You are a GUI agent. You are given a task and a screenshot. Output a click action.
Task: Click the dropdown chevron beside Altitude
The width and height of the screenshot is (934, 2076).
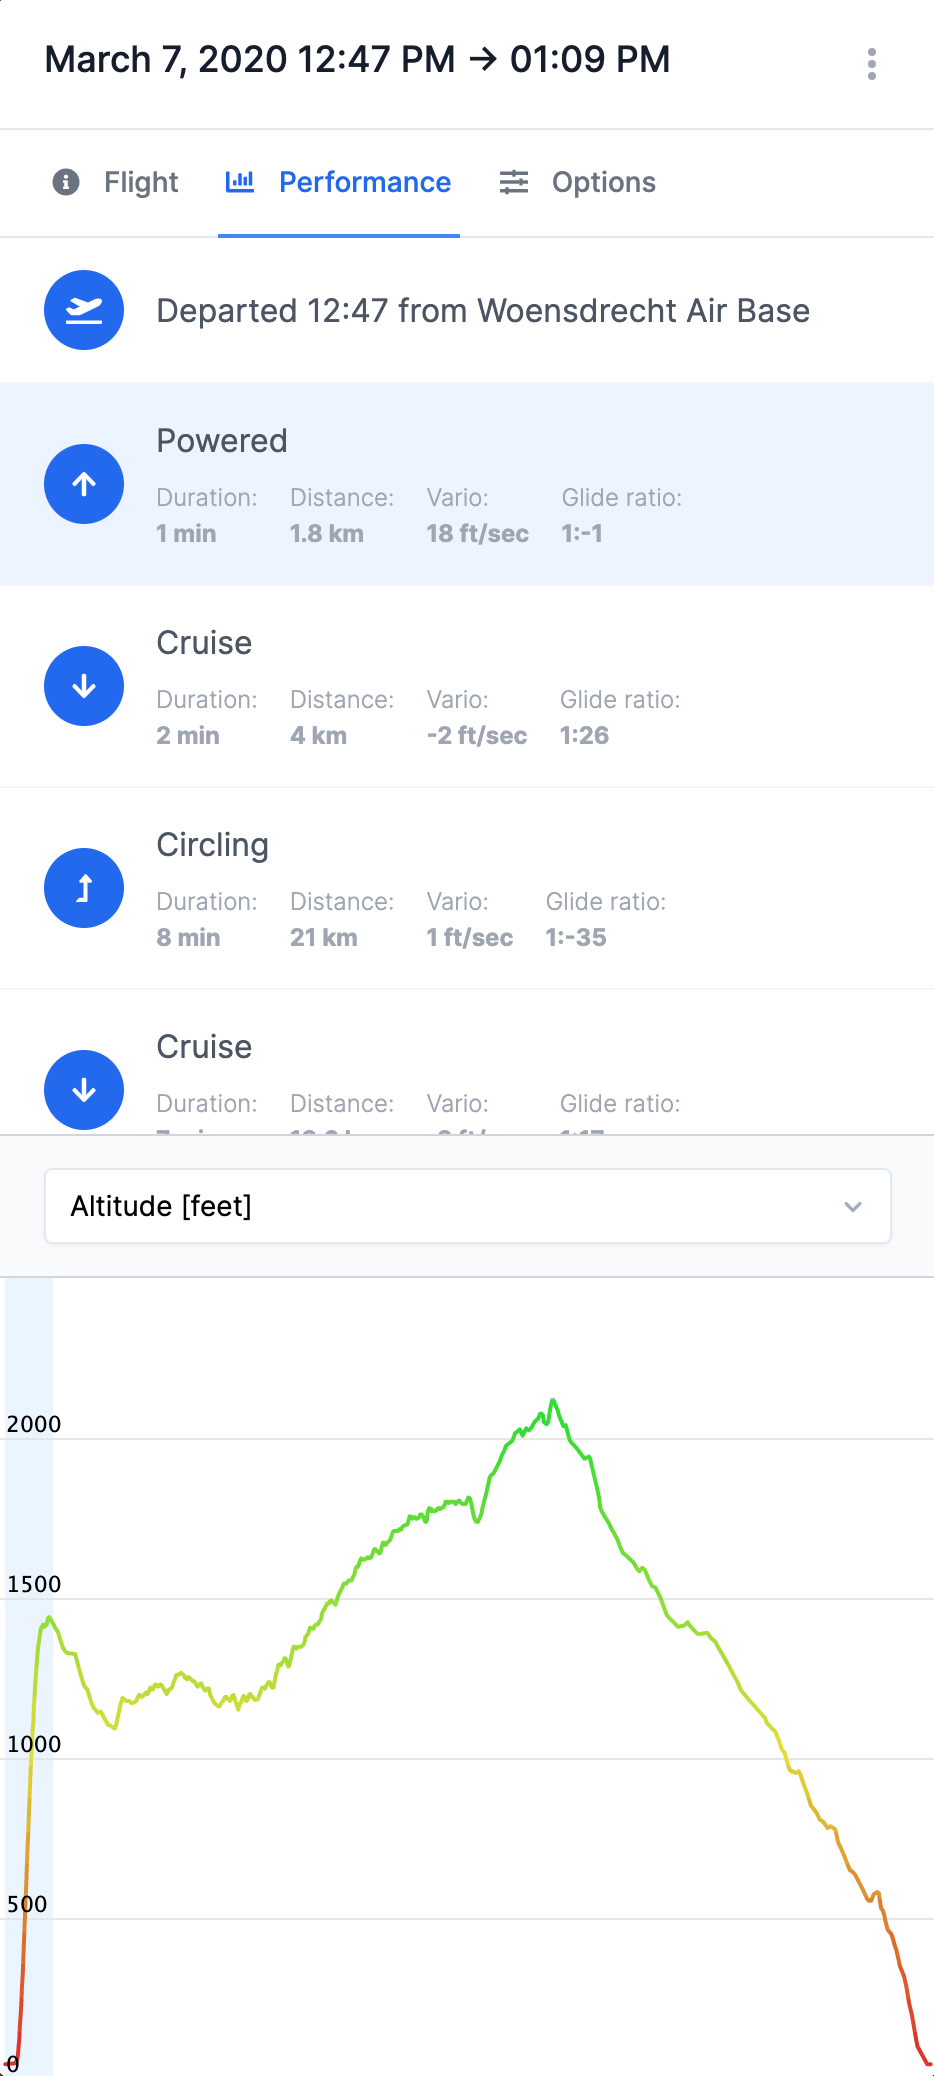pos(853,1206)
